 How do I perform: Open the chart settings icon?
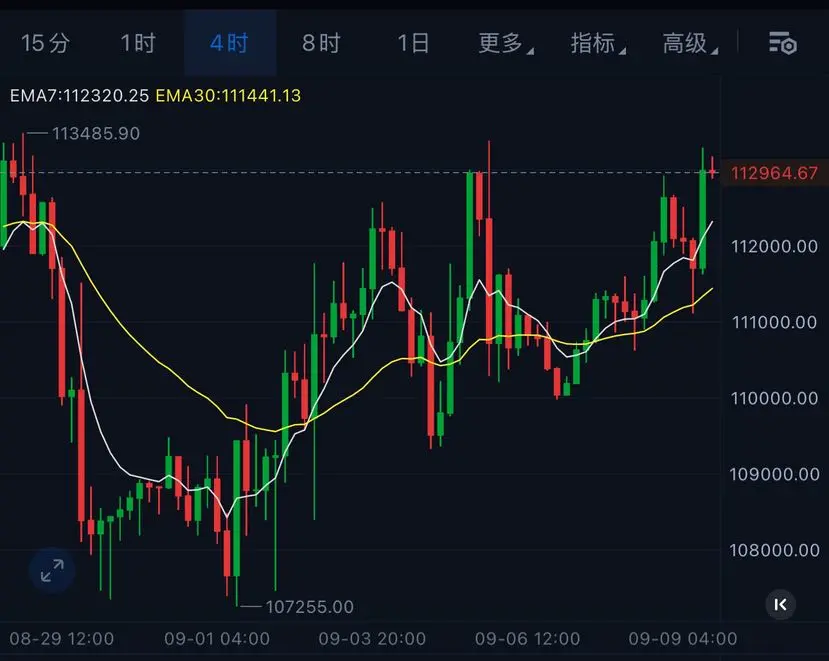(x=782, y=43)
